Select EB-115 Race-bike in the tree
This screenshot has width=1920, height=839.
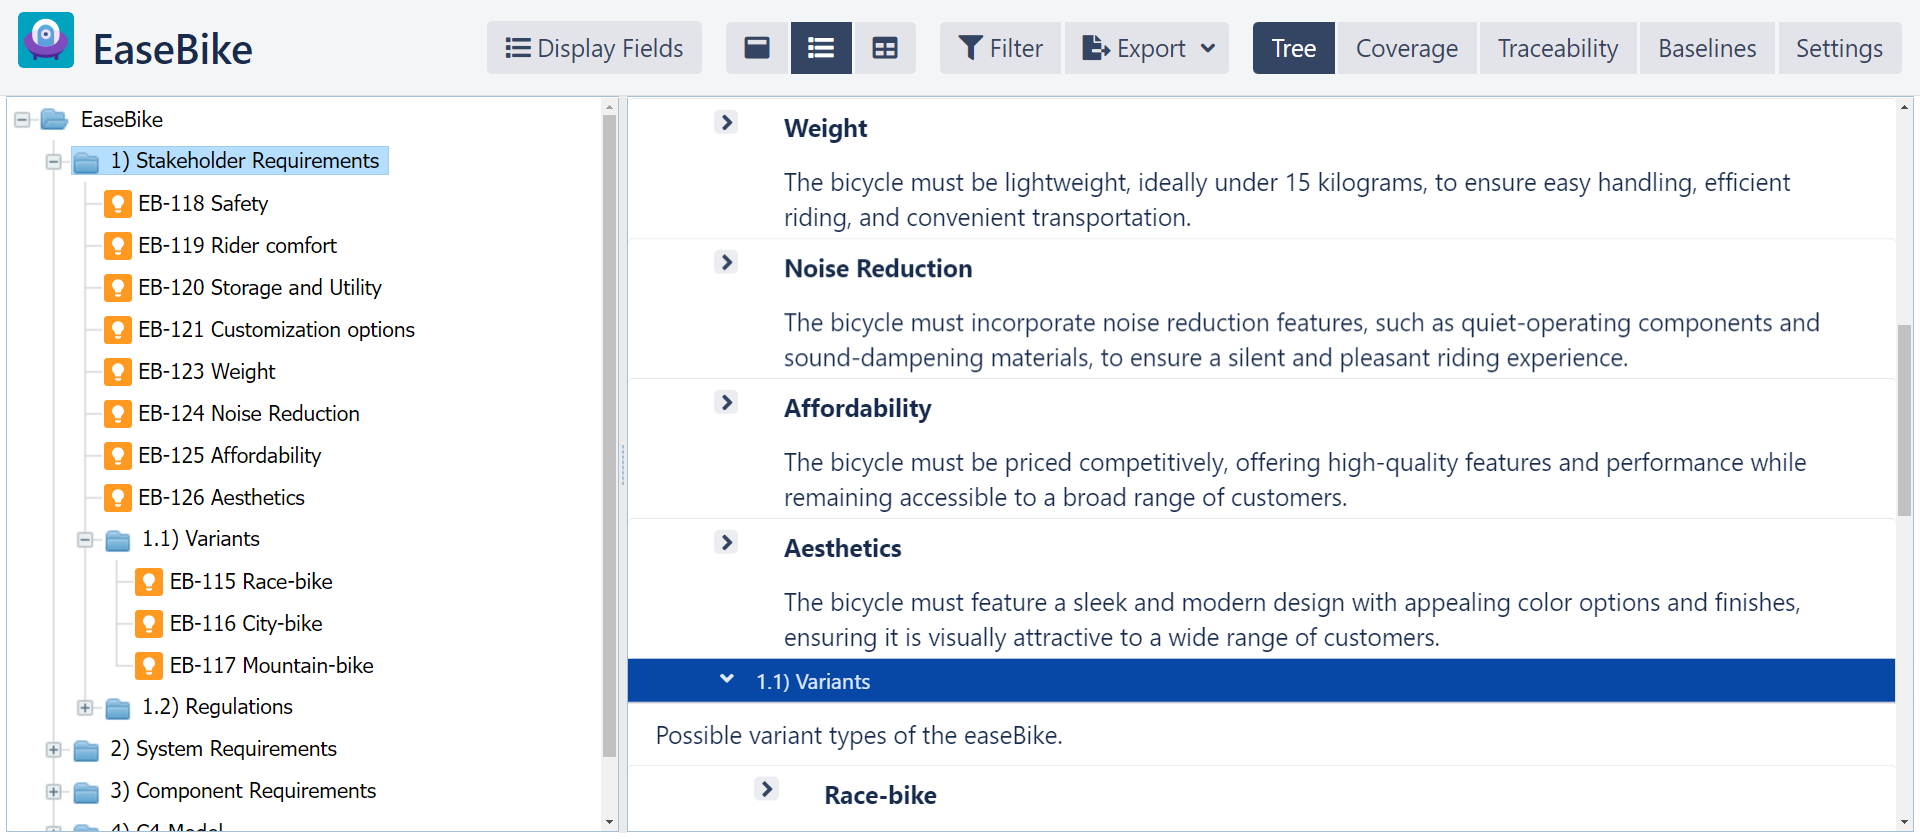point(251,582)
